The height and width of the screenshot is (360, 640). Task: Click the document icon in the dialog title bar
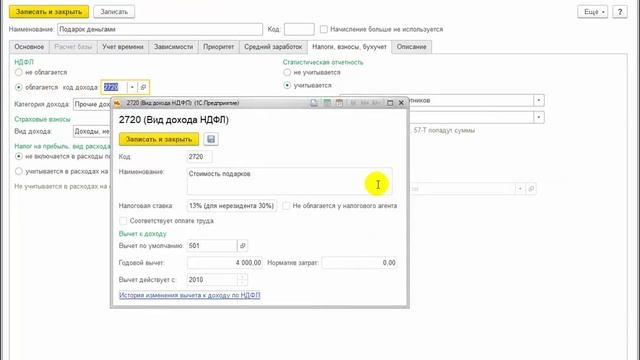[x=314, y=103]
